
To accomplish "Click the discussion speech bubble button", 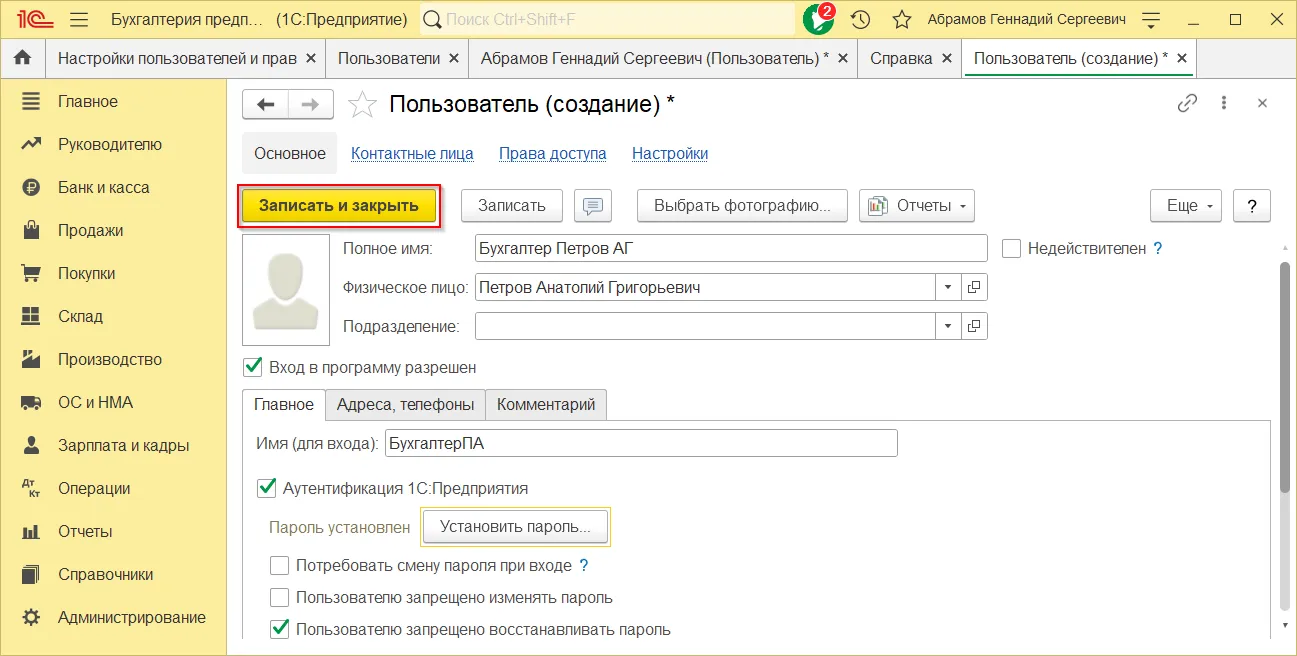I will pos(593,206).
